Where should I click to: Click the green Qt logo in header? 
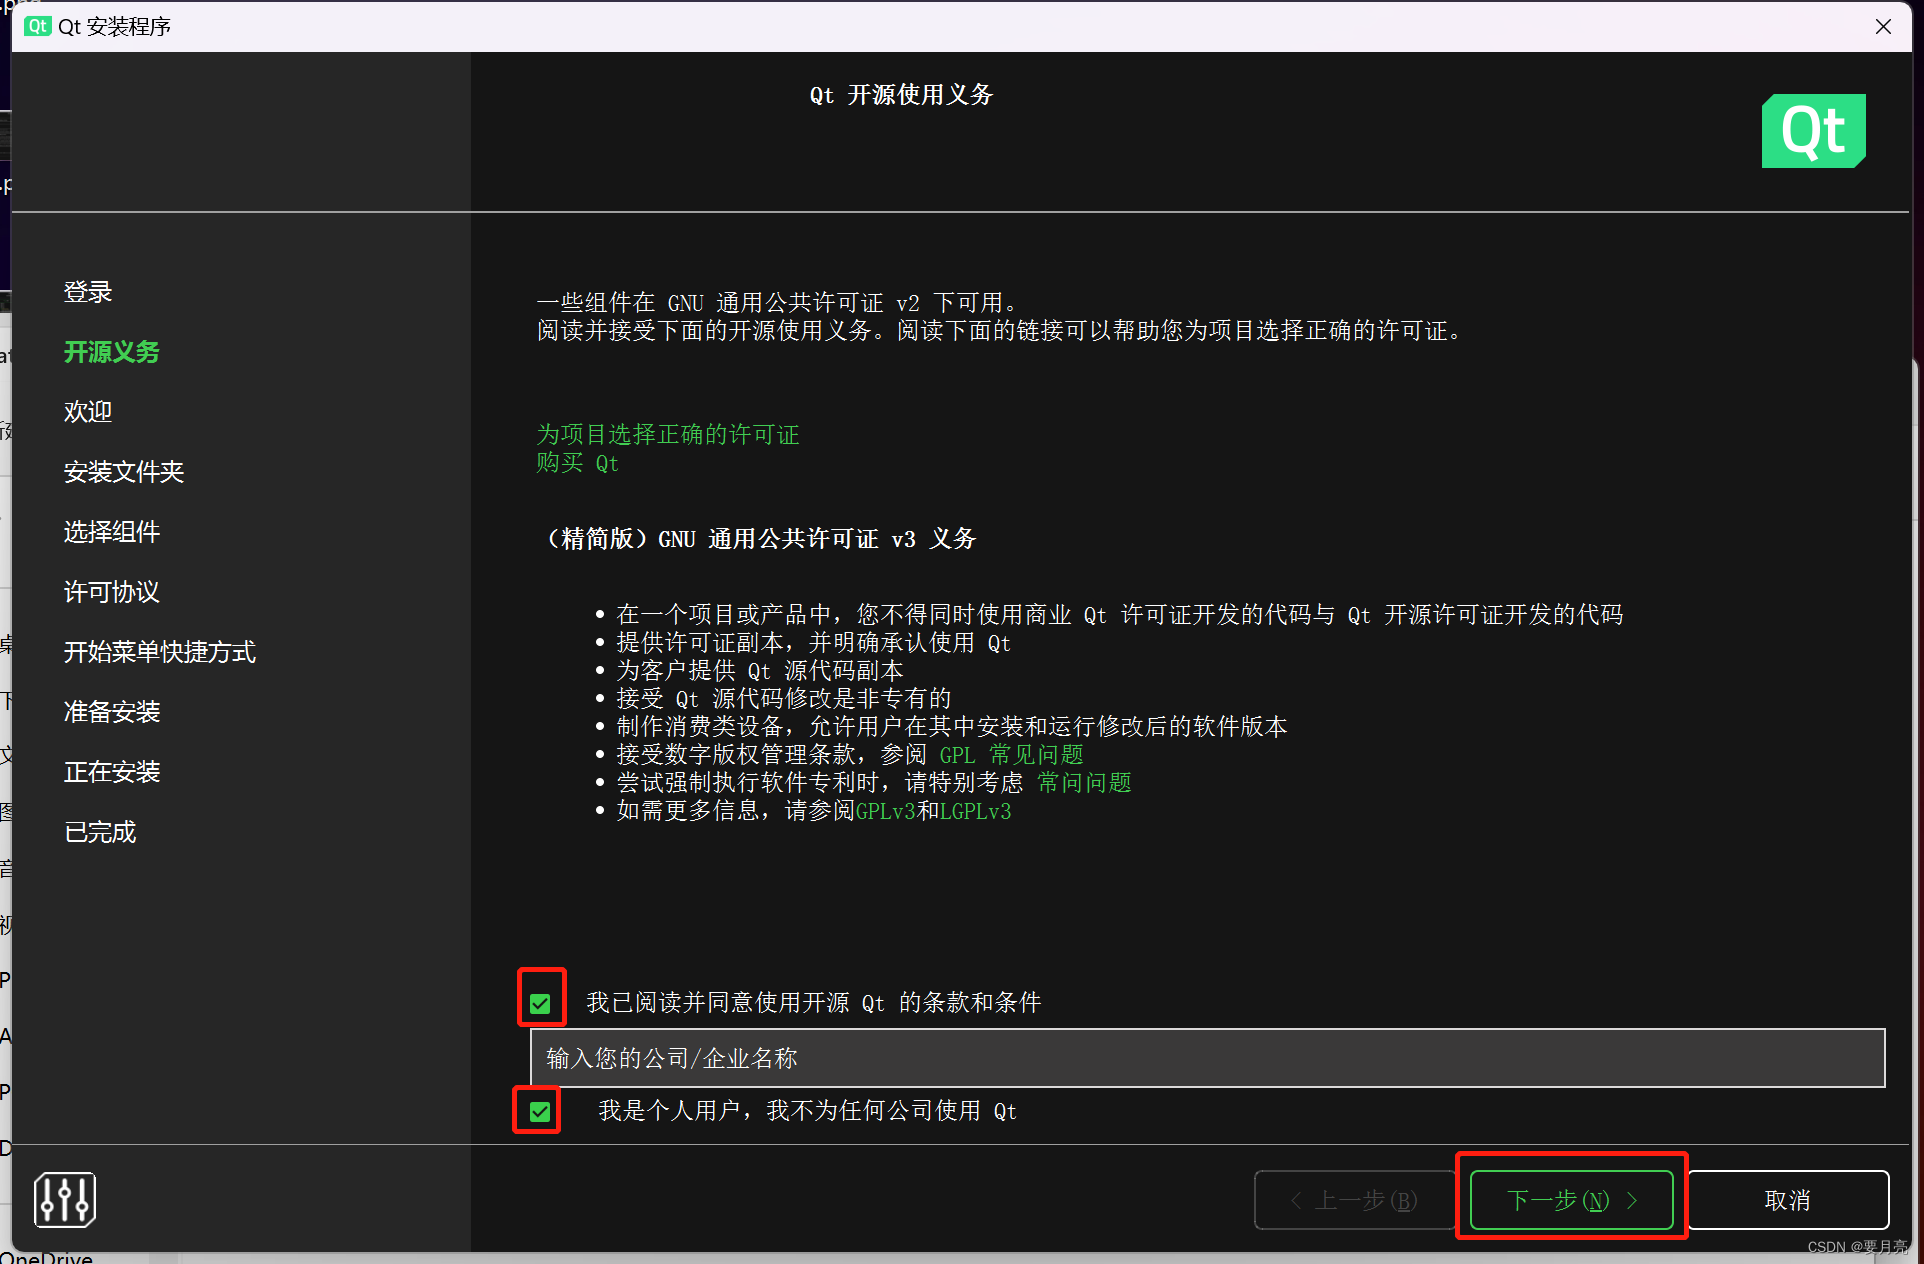[1813, 131]
